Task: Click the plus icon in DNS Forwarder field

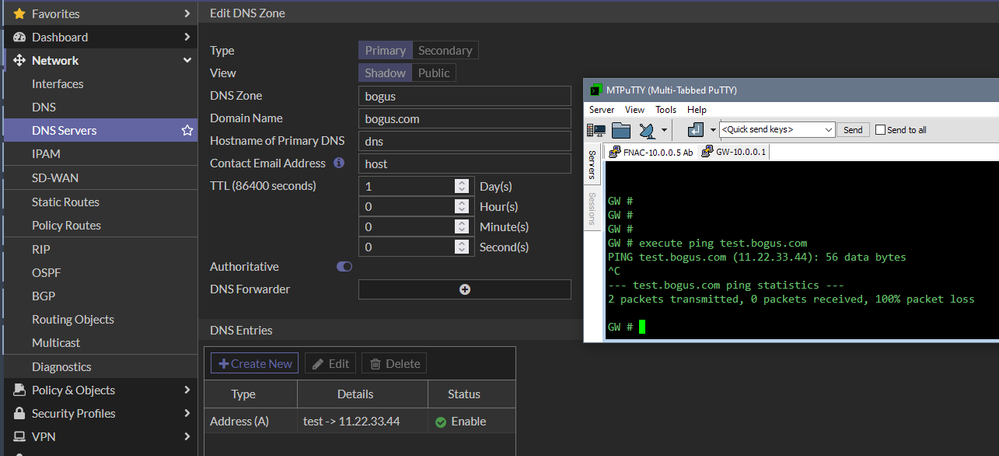Action: pos(465,289)
